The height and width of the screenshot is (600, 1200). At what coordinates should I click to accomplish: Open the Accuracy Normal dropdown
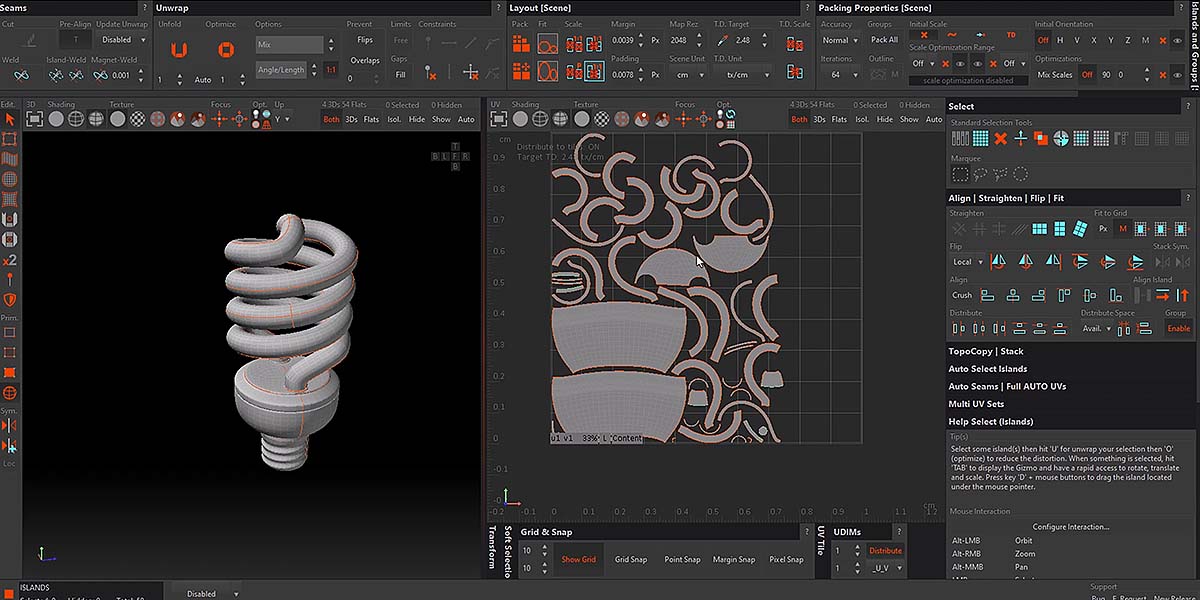(x=839, y=40)
